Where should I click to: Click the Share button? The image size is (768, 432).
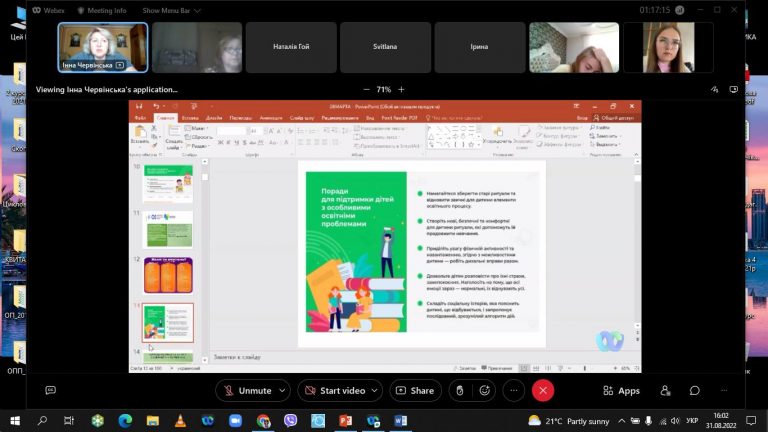pos(415,390)
